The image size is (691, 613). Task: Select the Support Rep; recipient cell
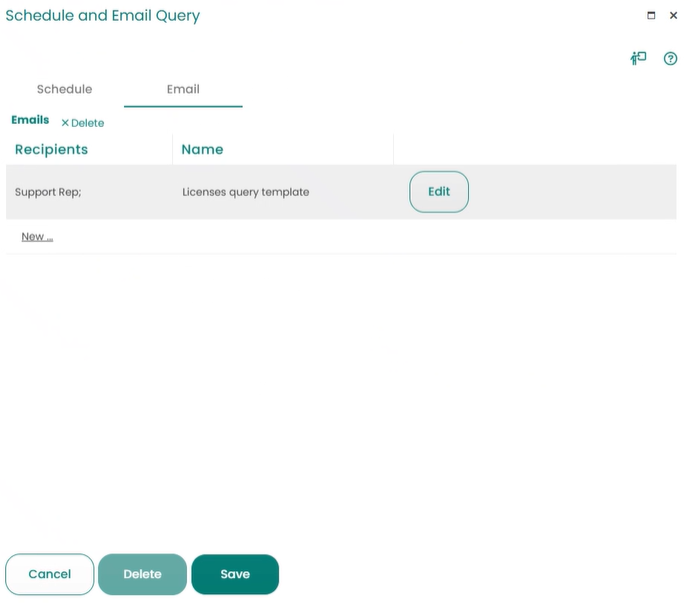(48, 192)
